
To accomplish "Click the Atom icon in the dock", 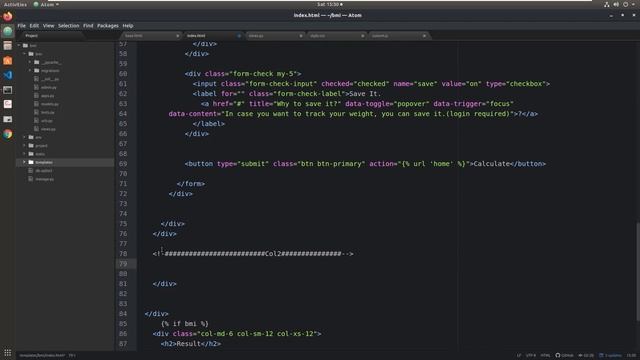I will tap(7, 31).
